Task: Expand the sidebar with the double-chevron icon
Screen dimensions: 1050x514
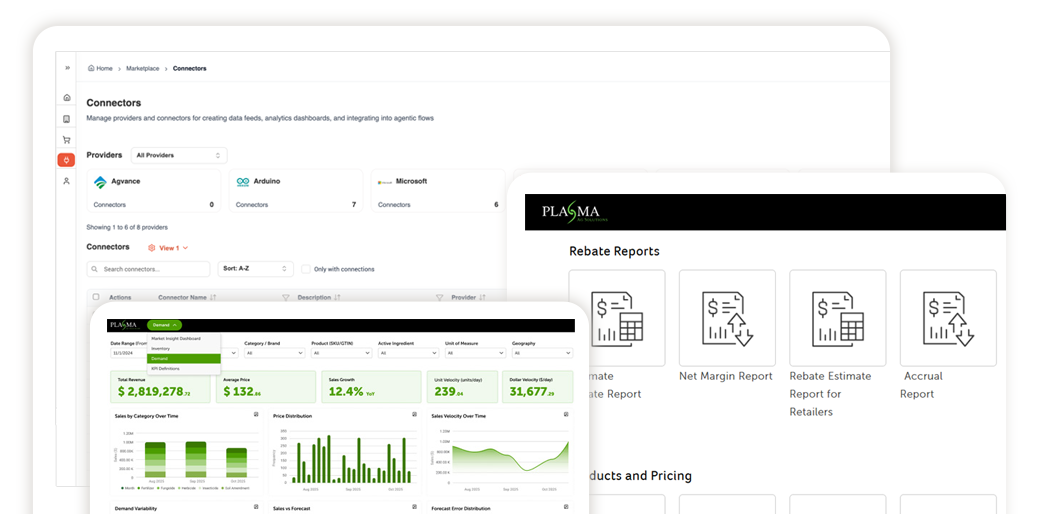Action: pyautogui.click(x=67, y=68)
